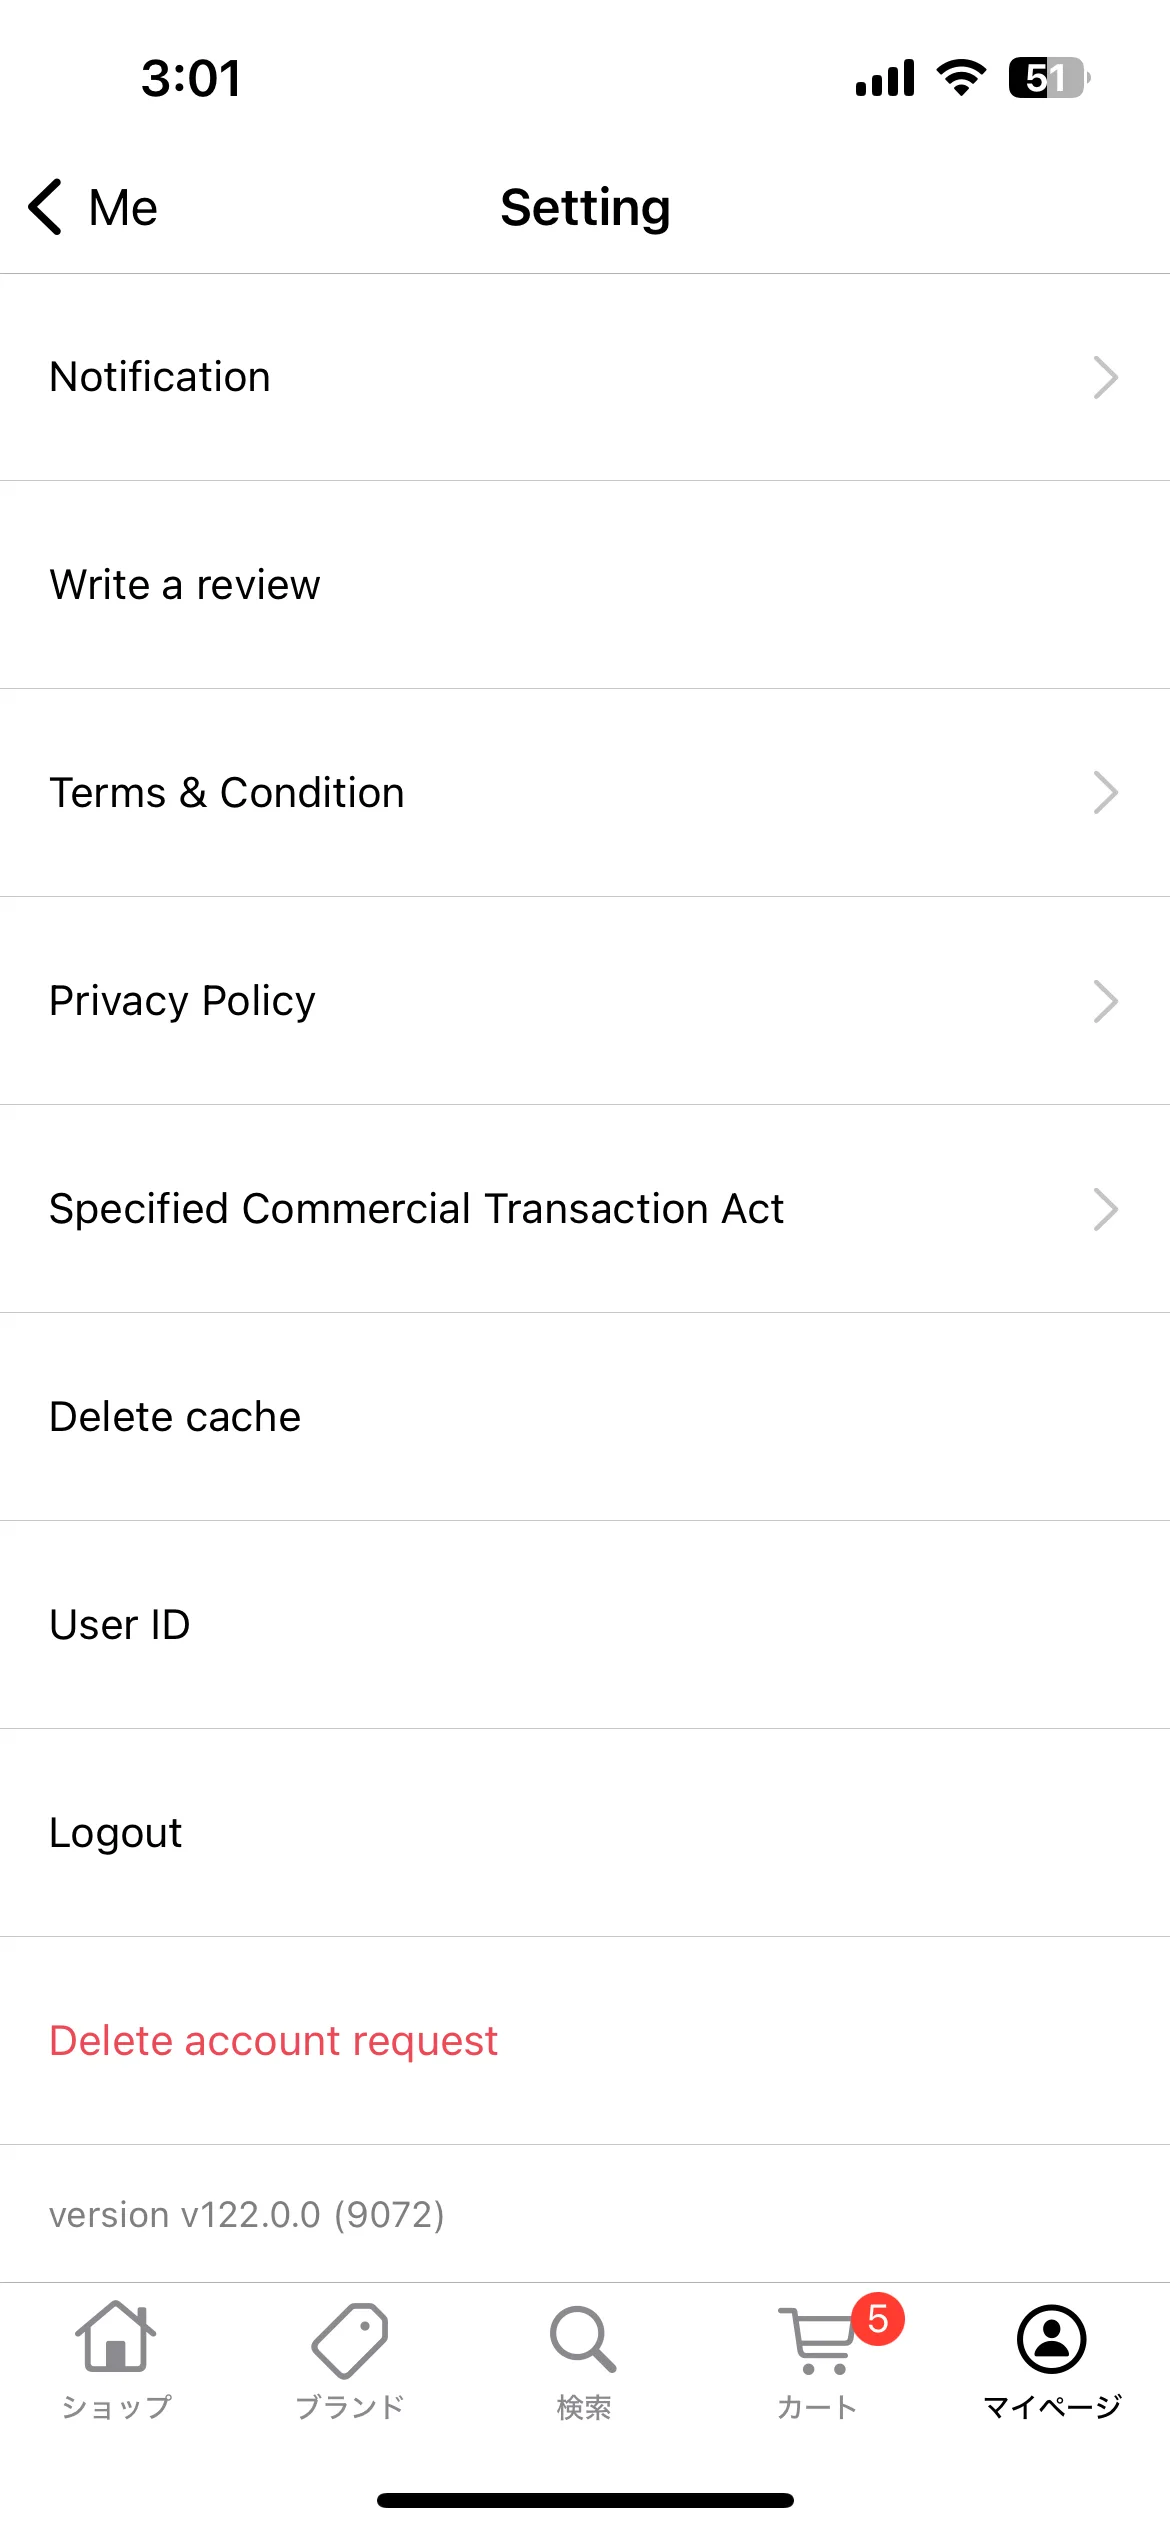Screen dimensions: 1170x2532
Task: Tap the Me back label
Action: pos(123,208)
